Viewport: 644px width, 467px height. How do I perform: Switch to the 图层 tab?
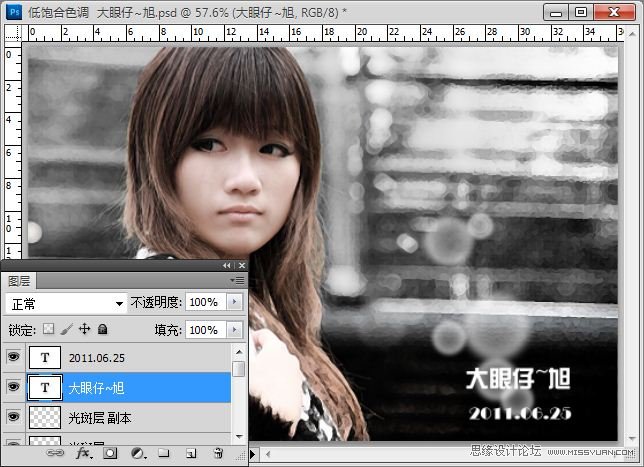(19, 281)
